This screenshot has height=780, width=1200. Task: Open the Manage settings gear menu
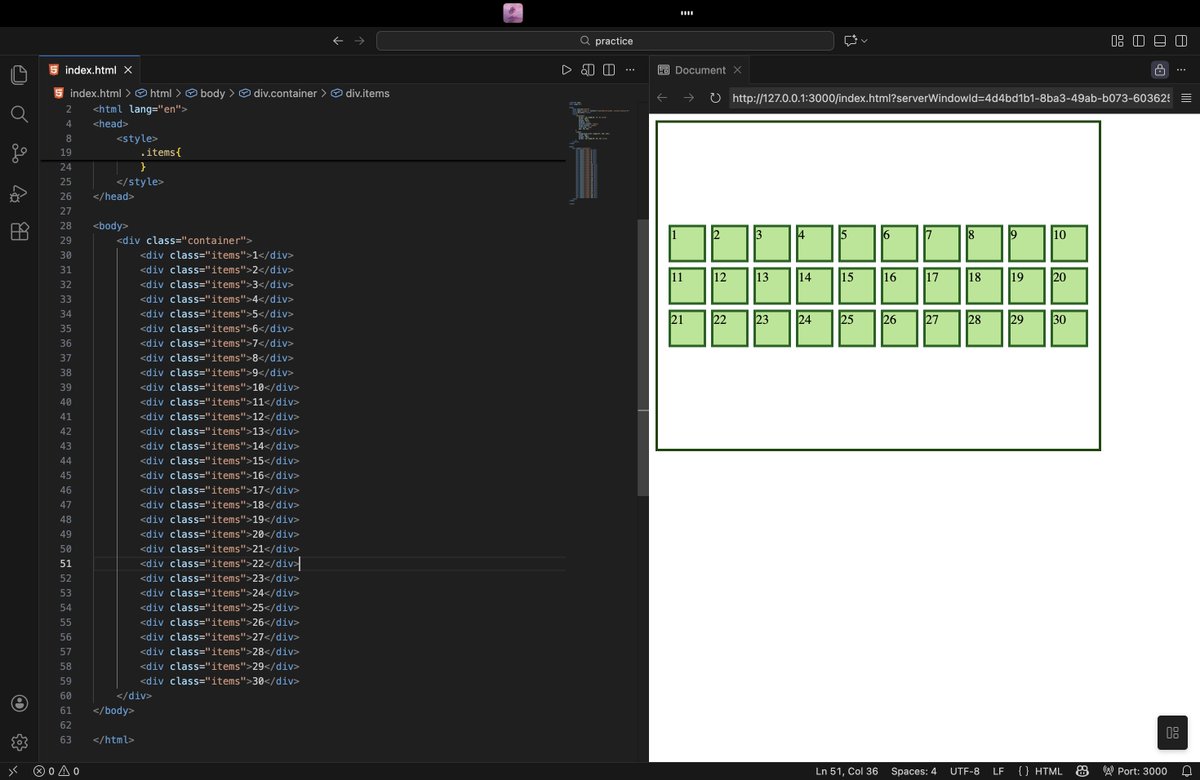point(19,742)
